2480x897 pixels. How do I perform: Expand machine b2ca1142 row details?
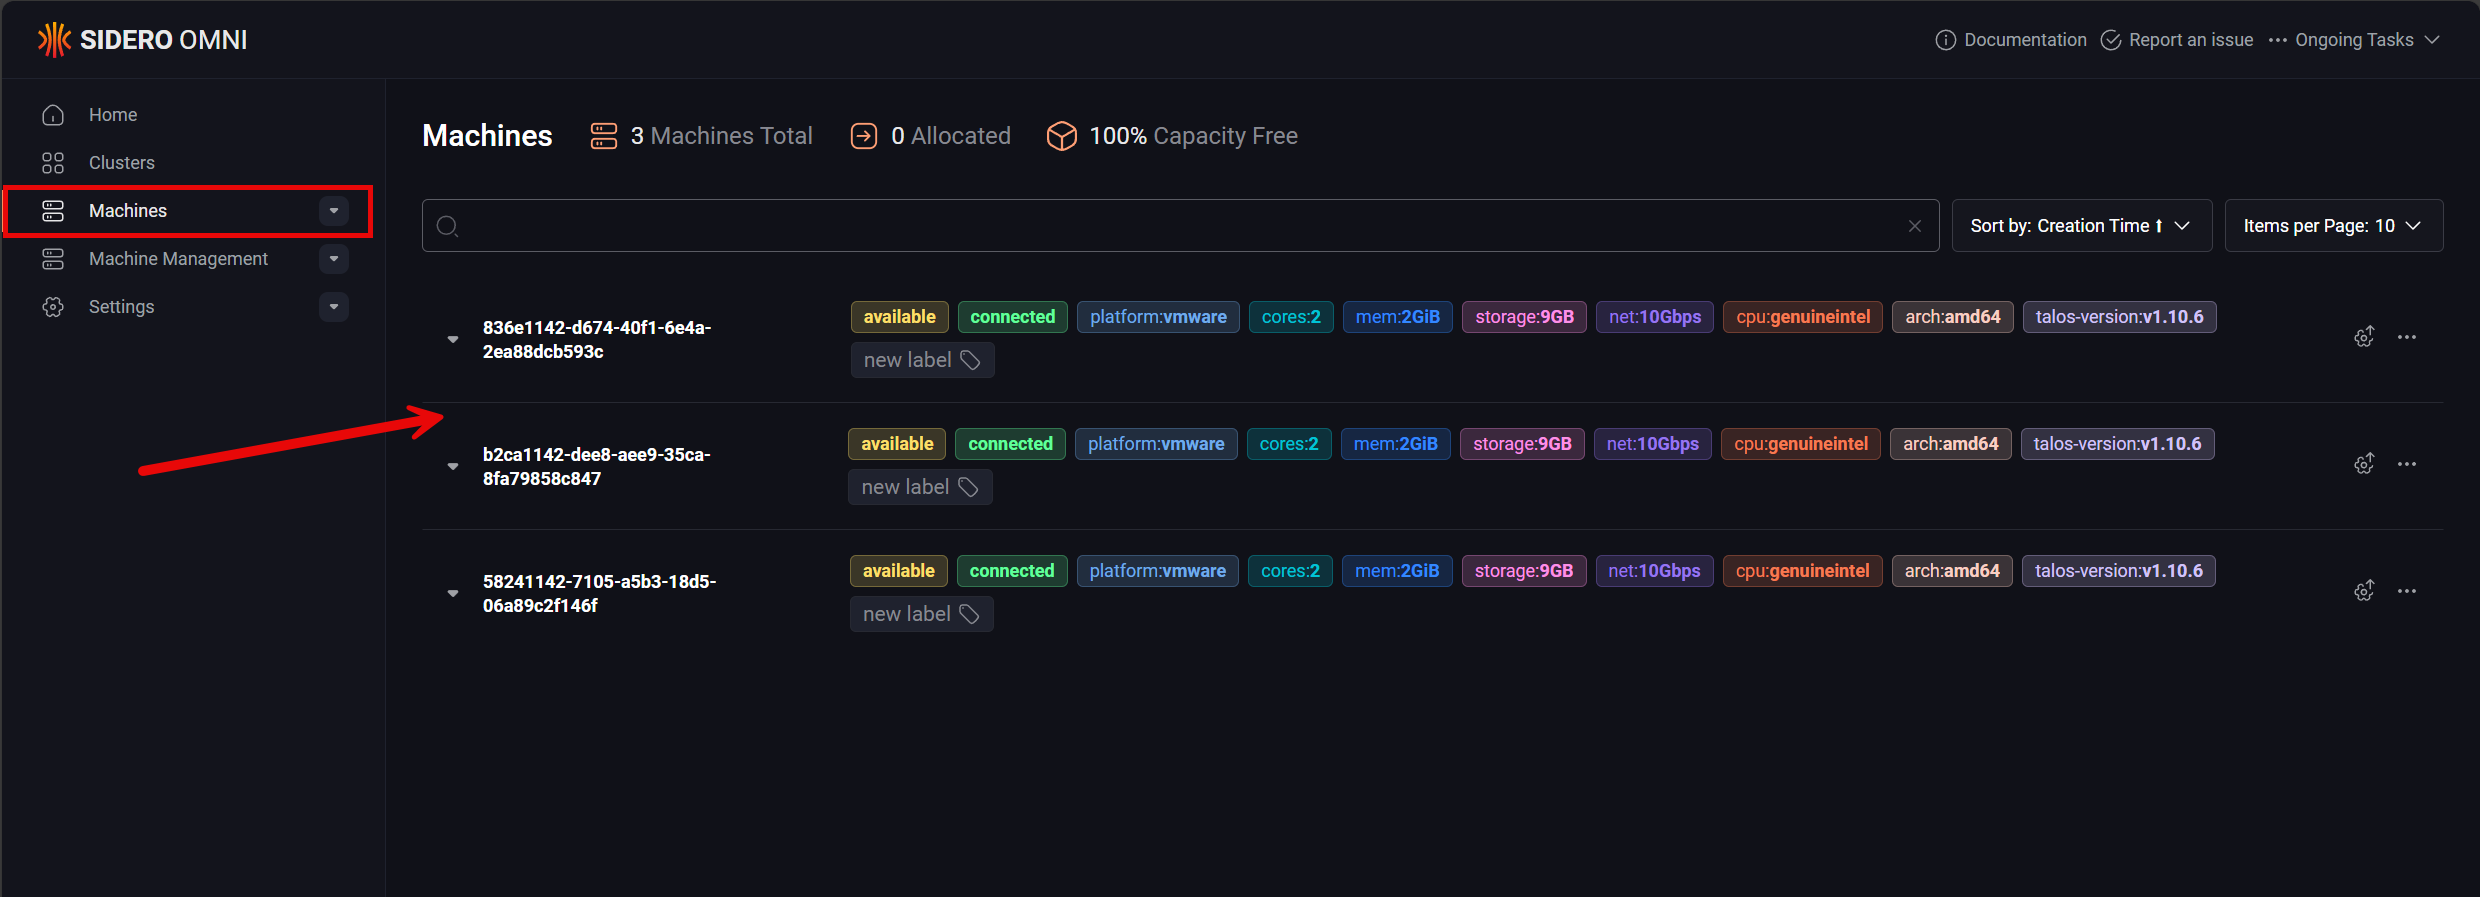click(x=453, y=467)
